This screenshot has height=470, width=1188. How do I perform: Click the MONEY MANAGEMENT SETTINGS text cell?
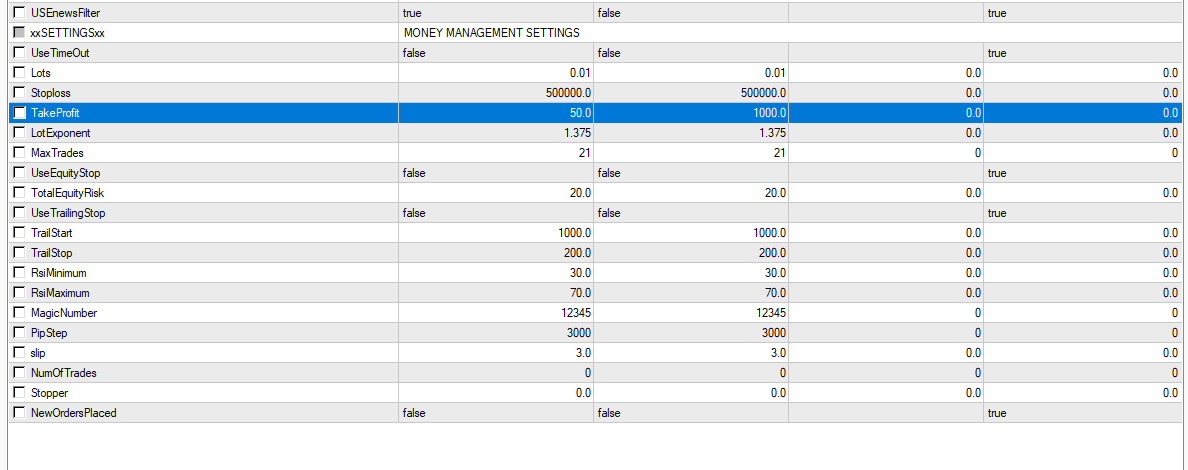[x=491, y=33]
